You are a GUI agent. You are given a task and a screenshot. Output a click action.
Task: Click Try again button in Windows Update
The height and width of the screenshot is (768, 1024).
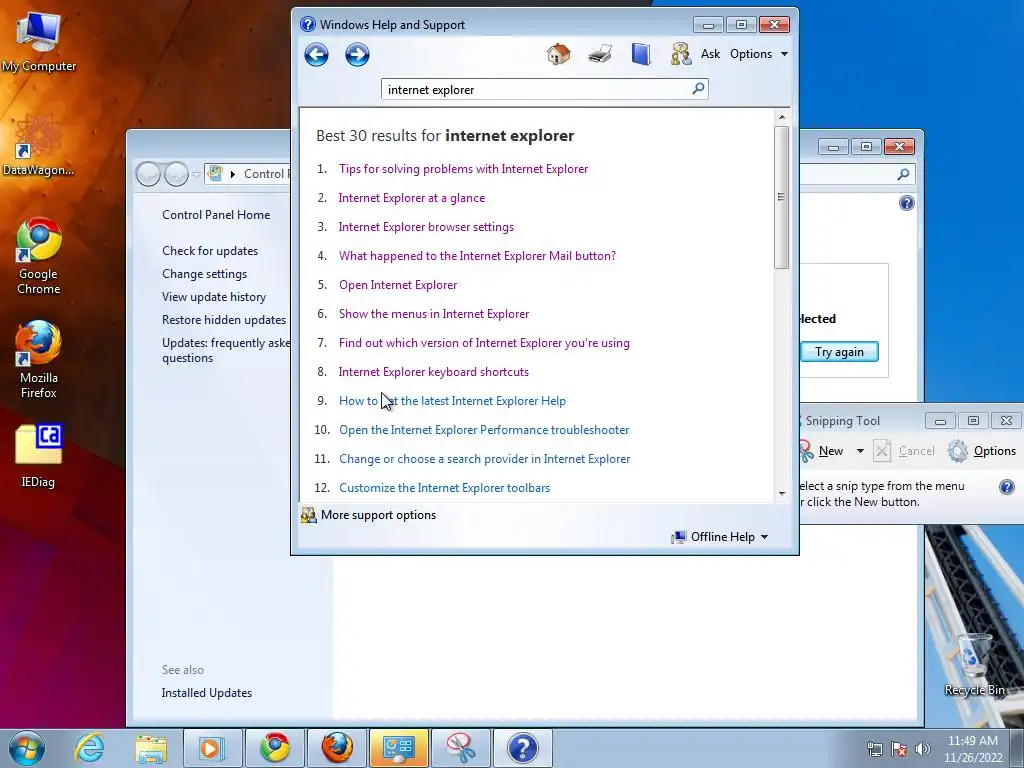(x=839, y=352)
